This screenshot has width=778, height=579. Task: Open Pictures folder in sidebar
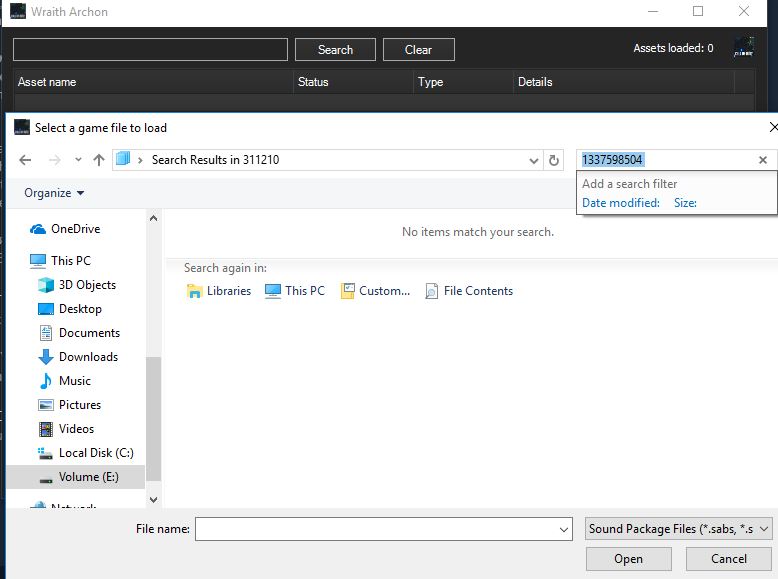point(69,405)
